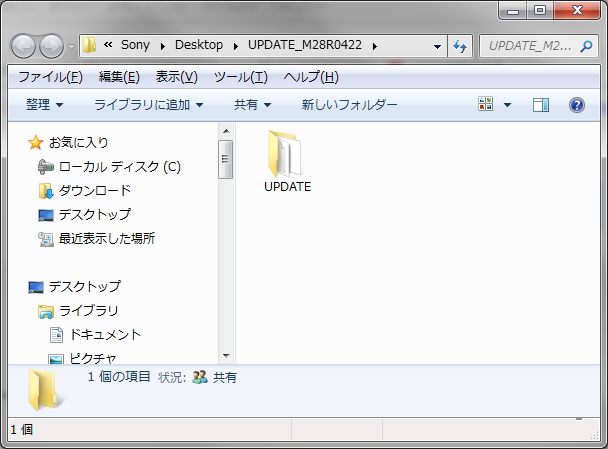The width and height of the screenshot is (608, 449).
Task: Open the 整理 dropdown menu
Action: pos(45,105)
